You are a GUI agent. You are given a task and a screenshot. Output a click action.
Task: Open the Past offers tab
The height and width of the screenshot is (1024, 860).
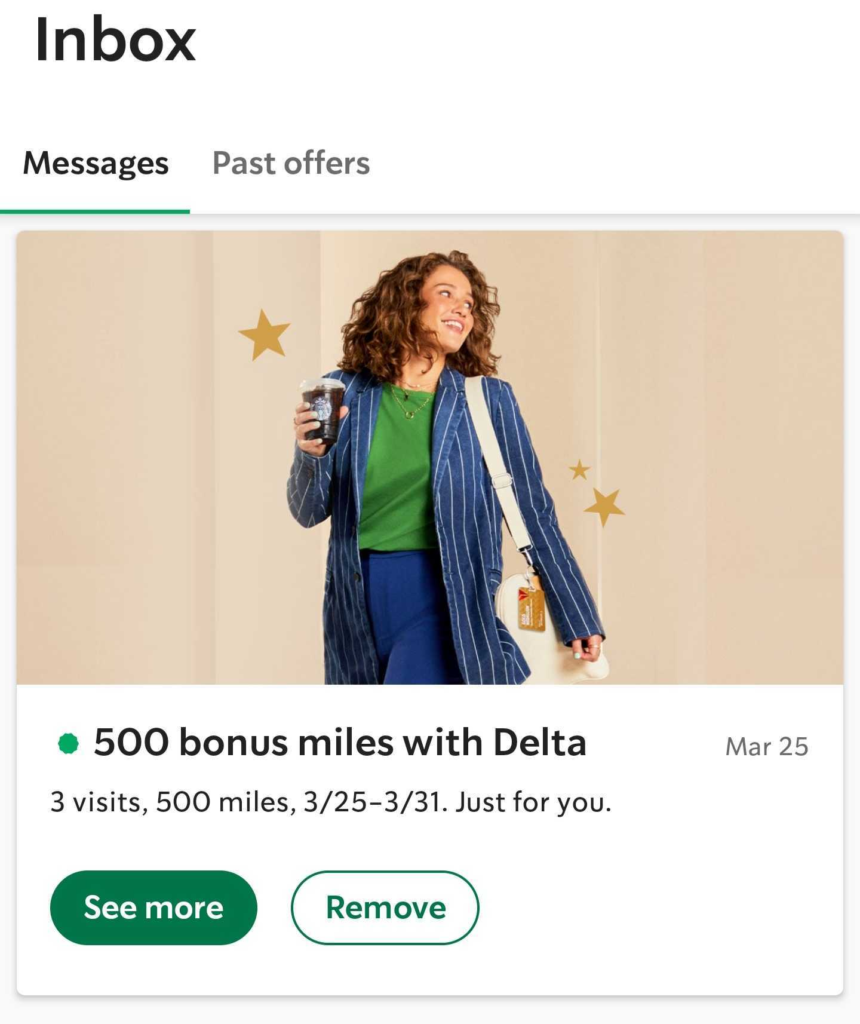[291, 163]
